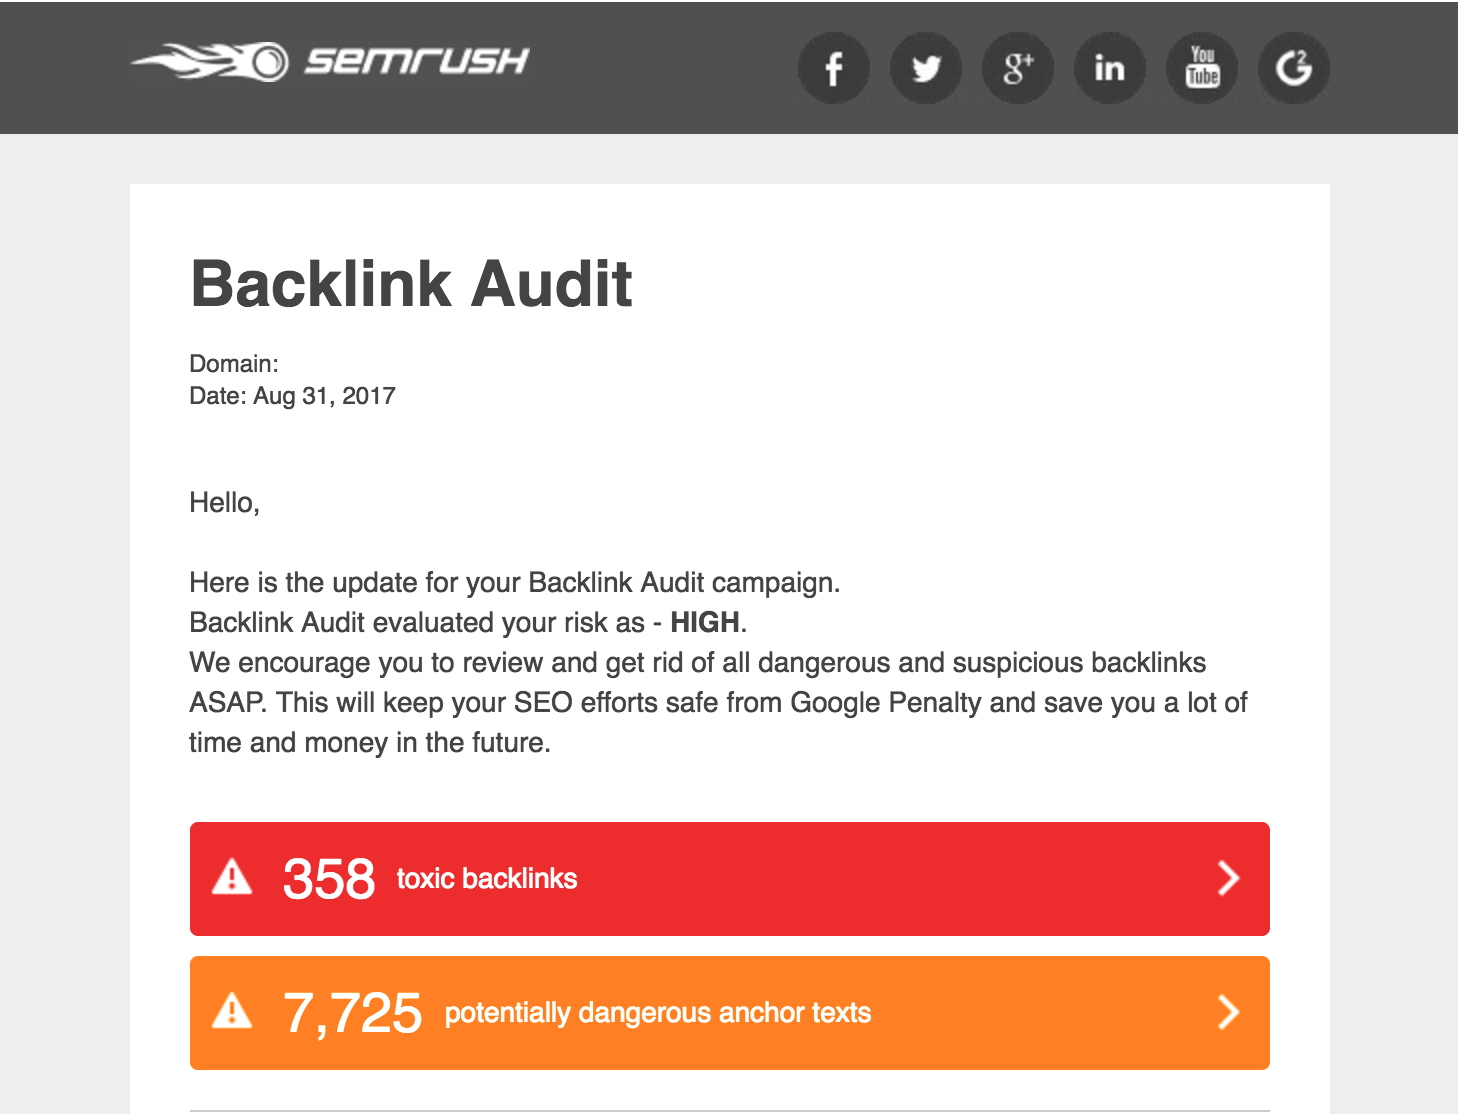Image resolution: width=1458 pixels, height=1114 pixels.
Task: Click the SEMrush wordmark in the header
Action: (413, 61)
